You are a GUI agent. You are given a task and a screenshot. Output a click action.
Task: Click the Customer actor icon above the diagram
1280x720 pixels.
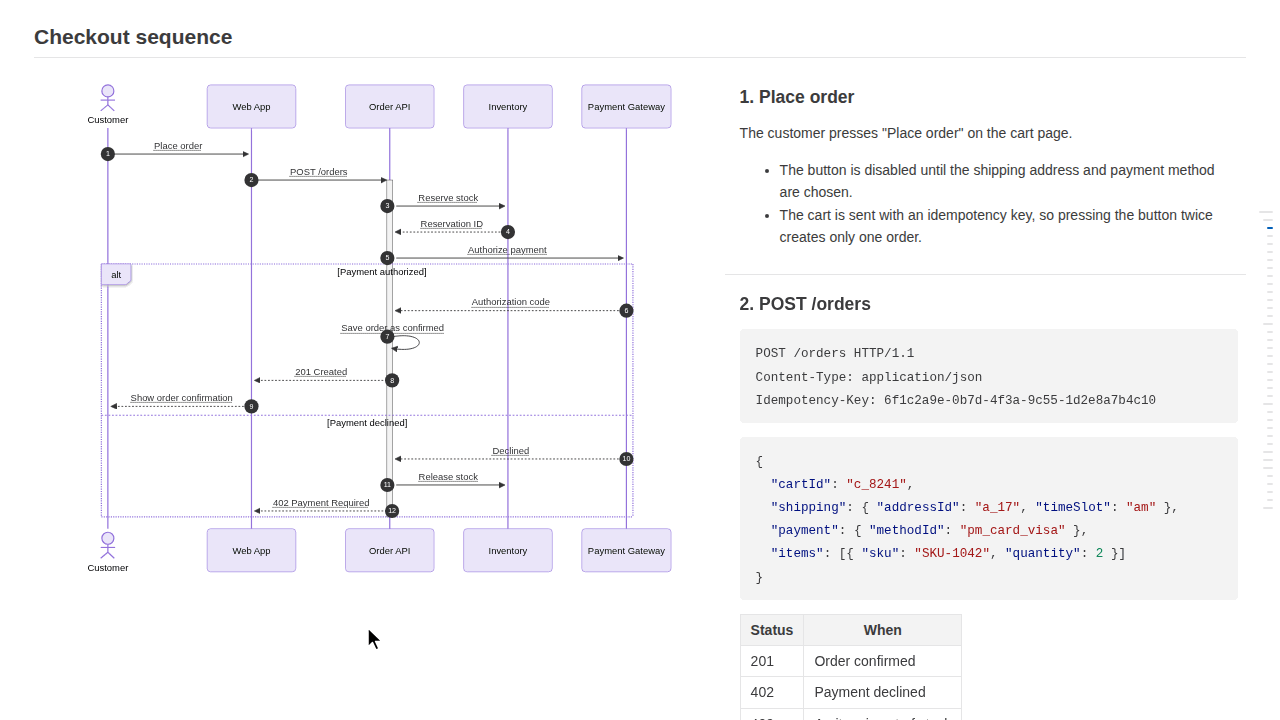(x=108, y=98)
